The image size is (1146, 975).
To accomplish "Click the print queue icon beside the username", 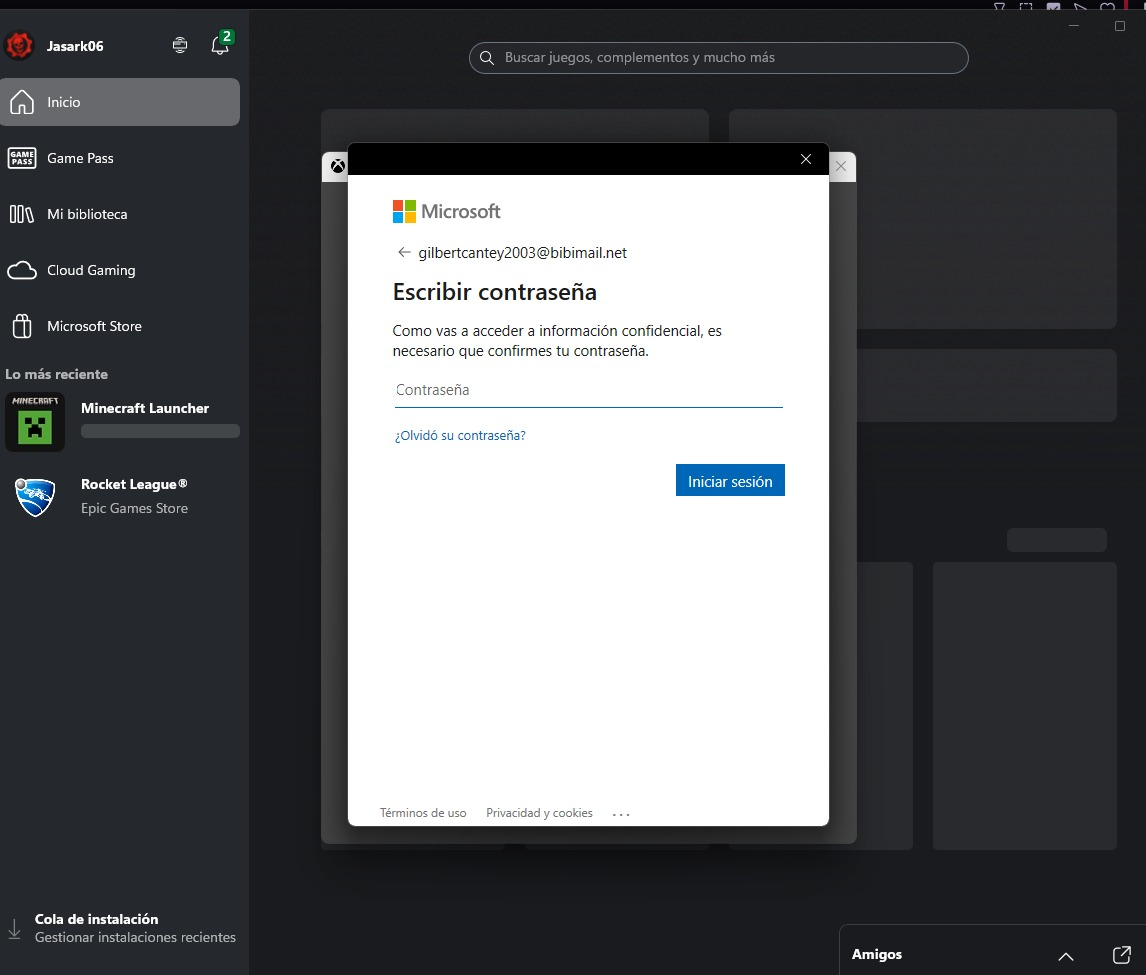I will tap(180, 45).
